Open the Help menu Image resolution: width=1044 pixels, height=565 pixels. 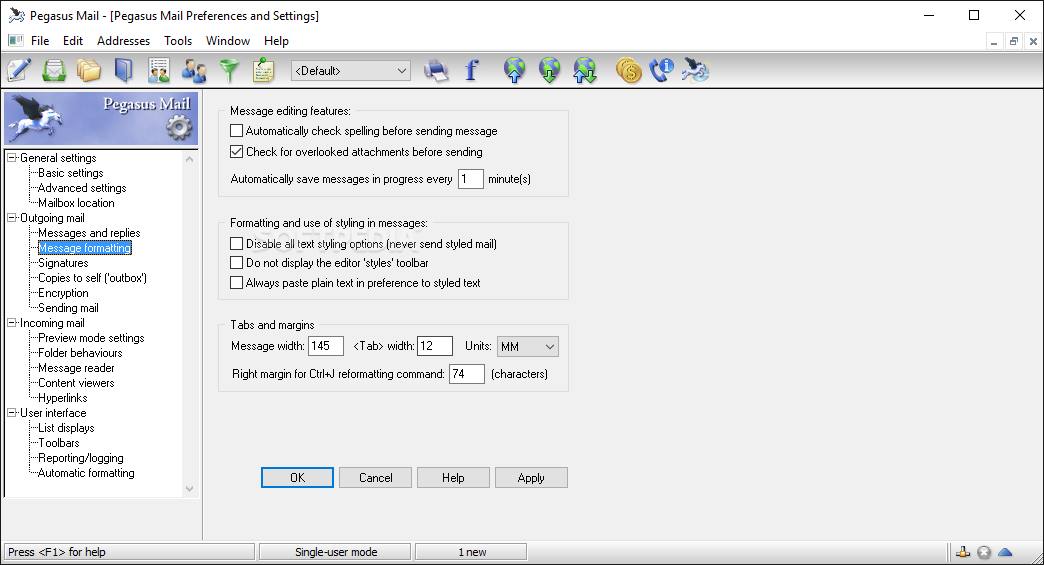(x=276, y=41)
